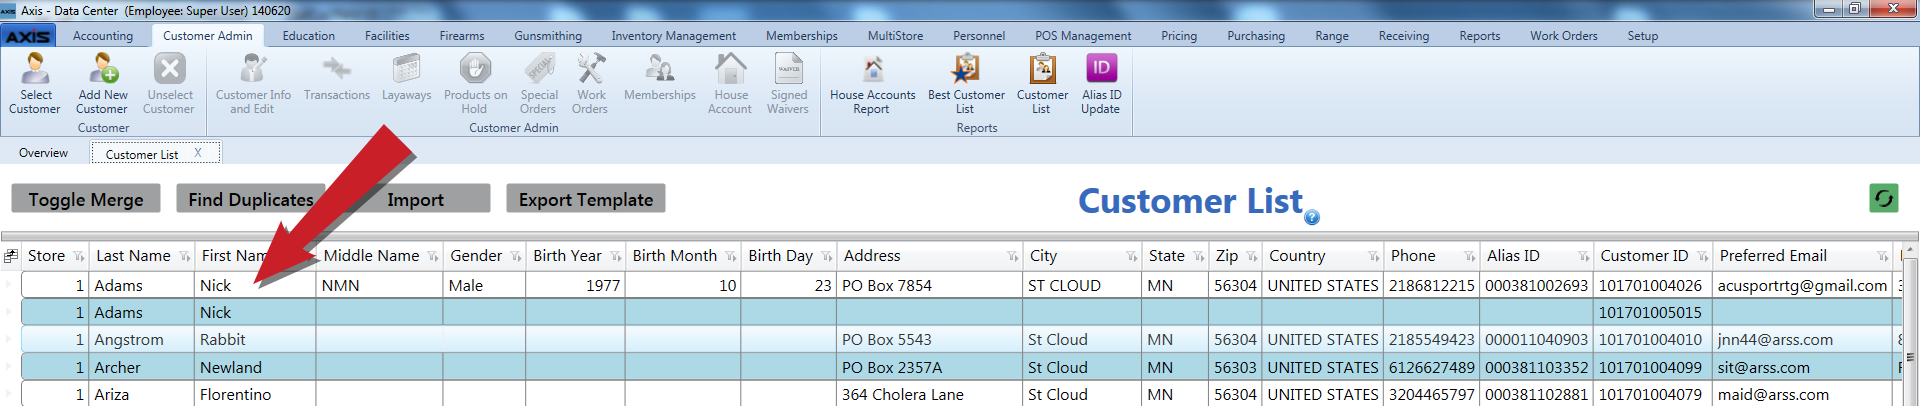This screenshot has width=1920, height=406.
Task: Click the grid field chooser icon
Action: click(x=11, y=256)
